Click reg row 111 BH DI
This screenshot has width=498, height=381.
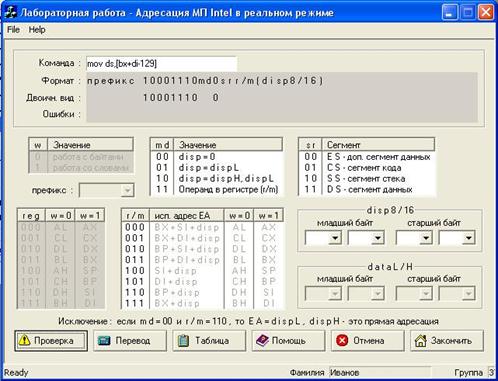coord(61,303)
